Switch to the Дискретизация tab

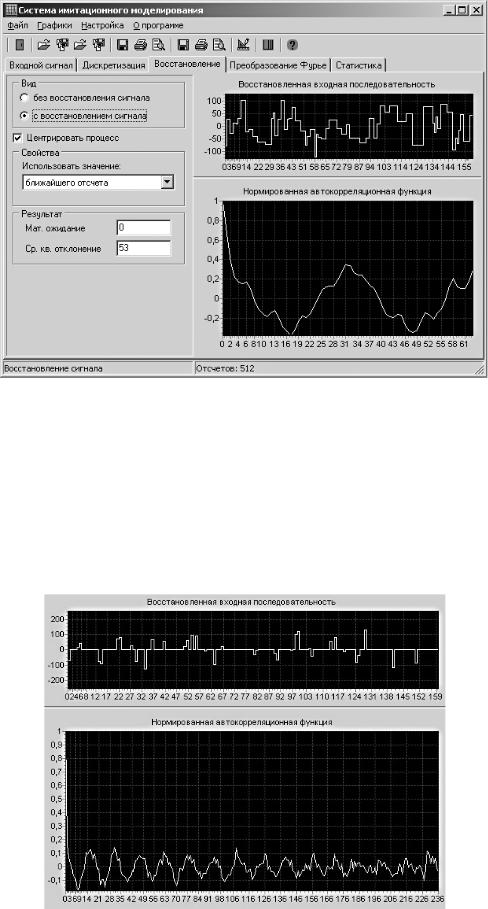(113, 66)
